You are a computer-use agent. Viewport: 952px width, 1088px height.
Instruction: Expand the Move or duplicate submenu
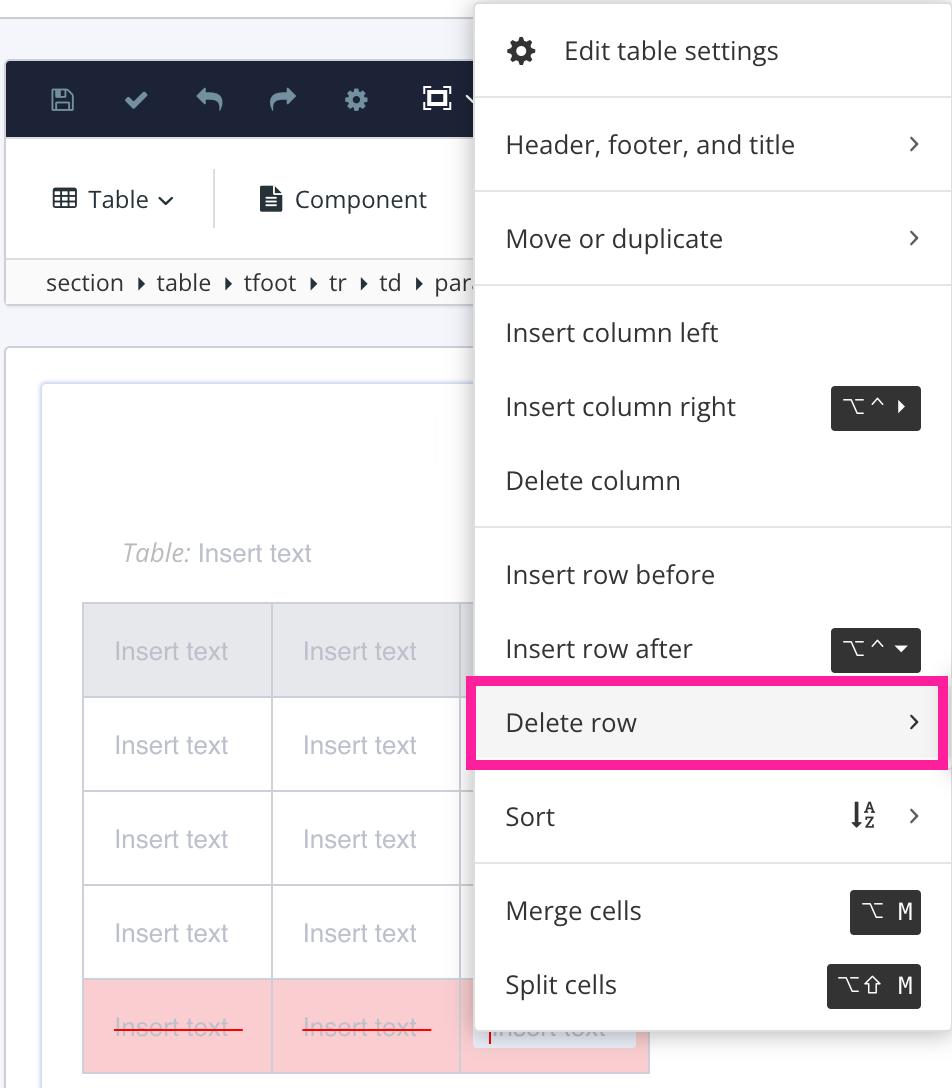click(913, 238)
